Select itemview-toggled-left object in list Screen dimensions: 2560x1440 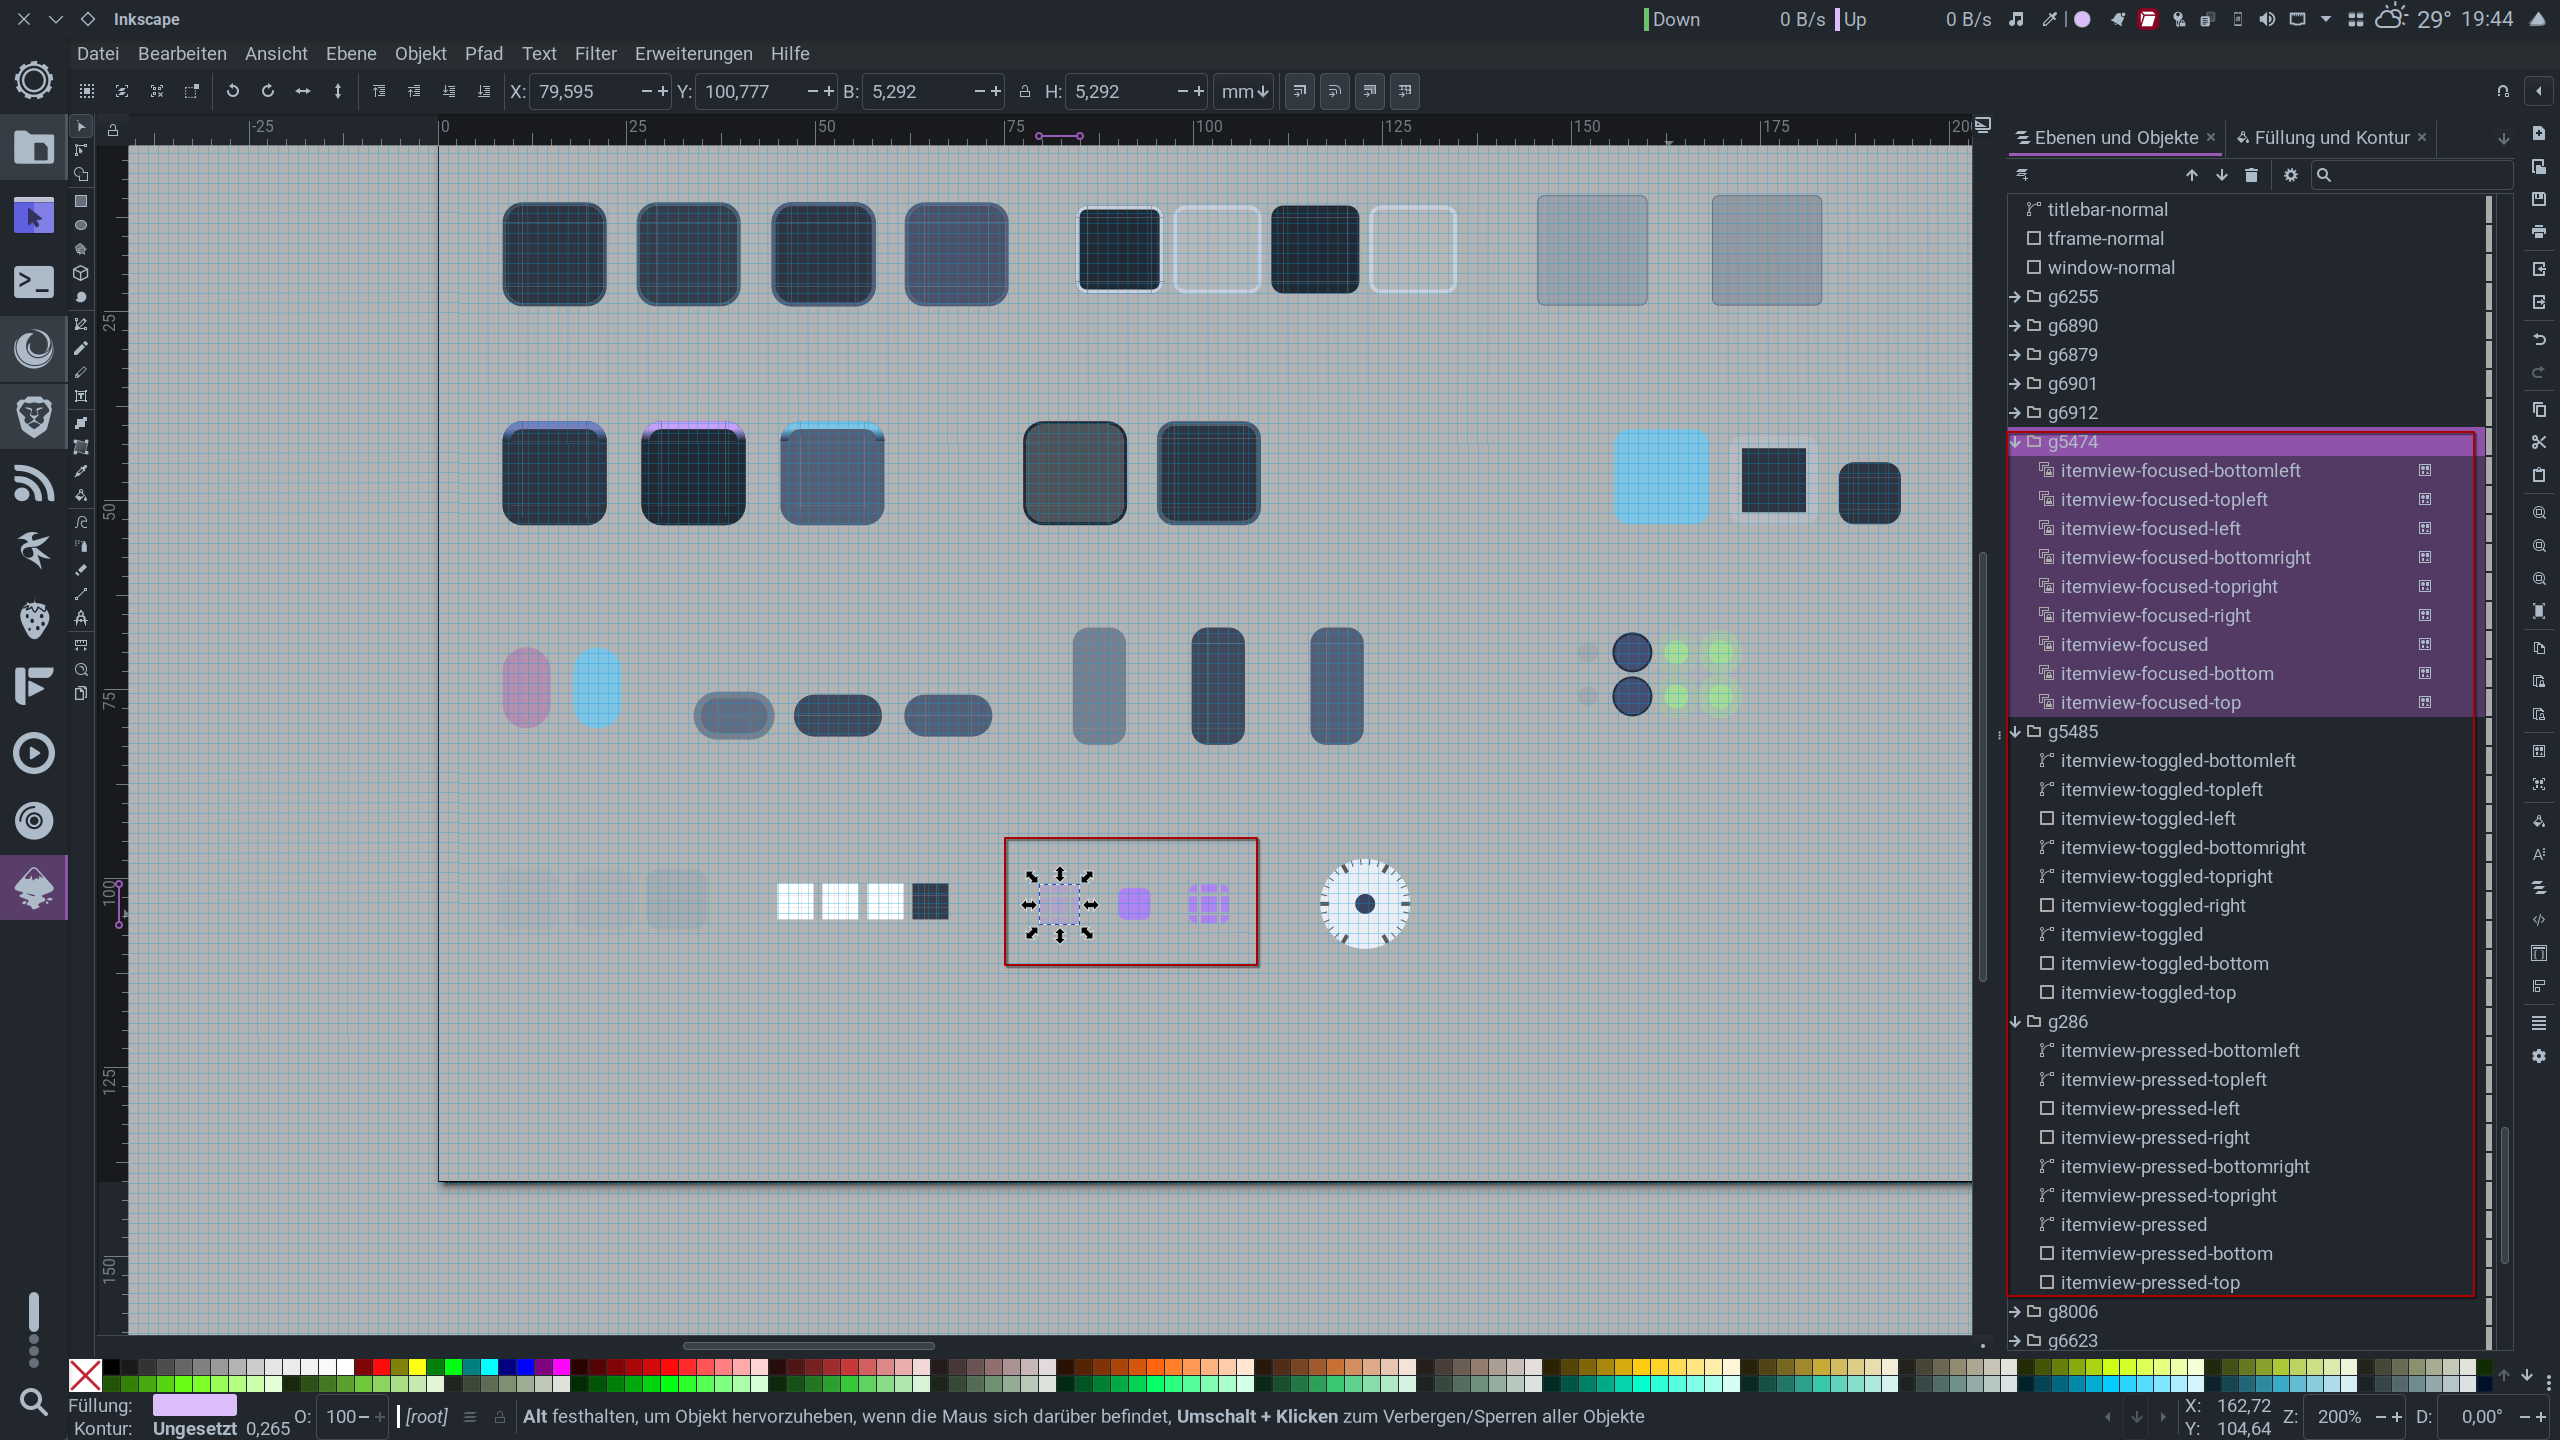click(2147, 819)
